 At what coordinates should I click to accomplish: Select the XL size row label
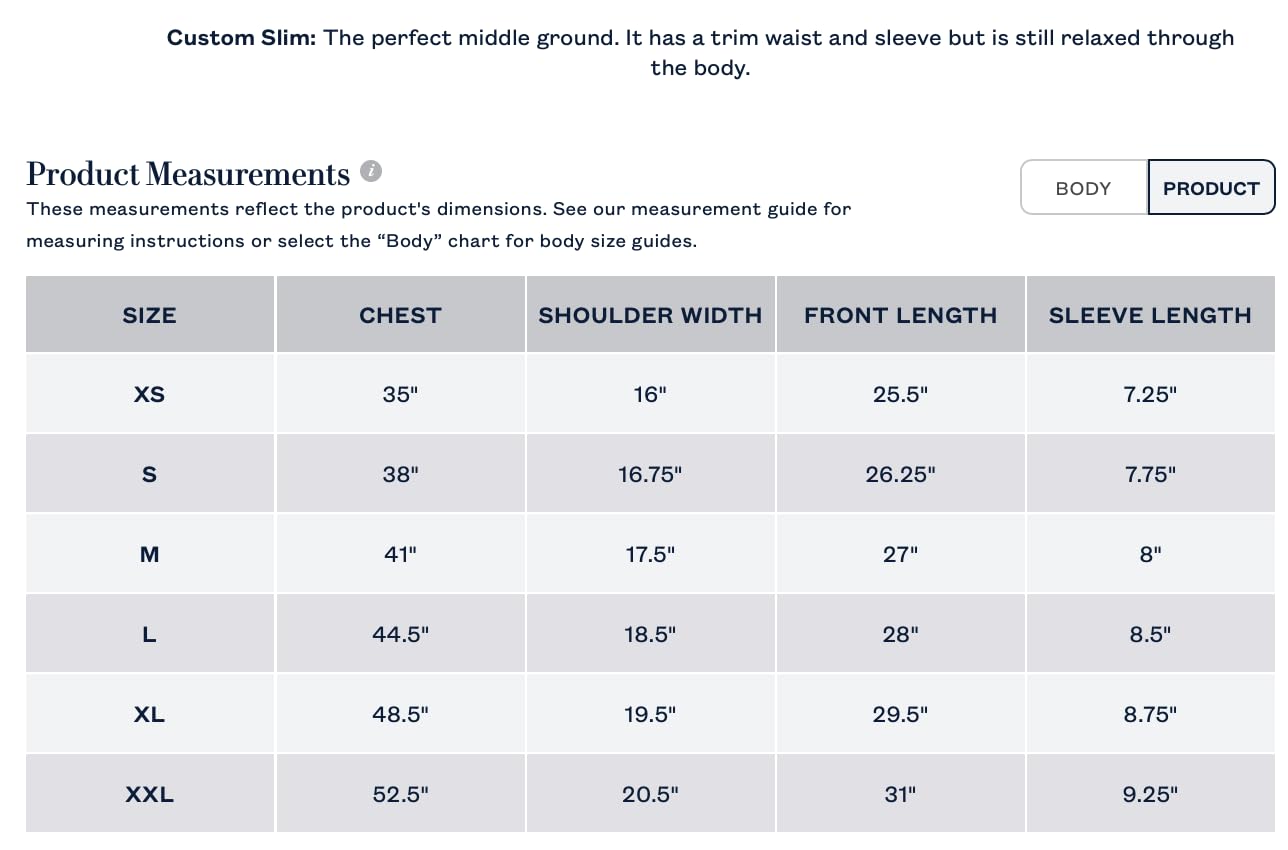[x=149, y=714]
